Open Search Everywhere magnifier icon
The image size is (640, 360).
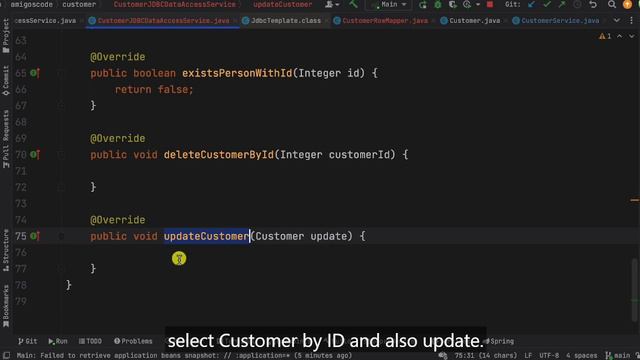[x=611, y=5]
